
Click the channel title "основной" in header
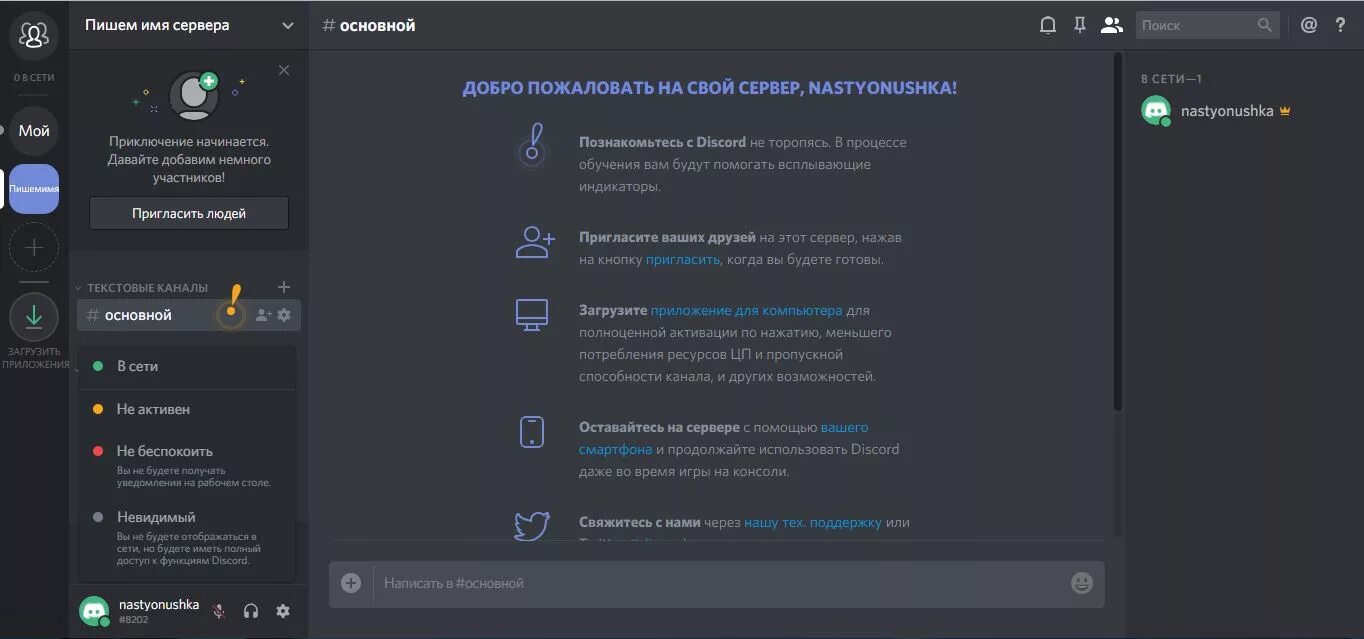pyautogui.click(x=377, y=25)
